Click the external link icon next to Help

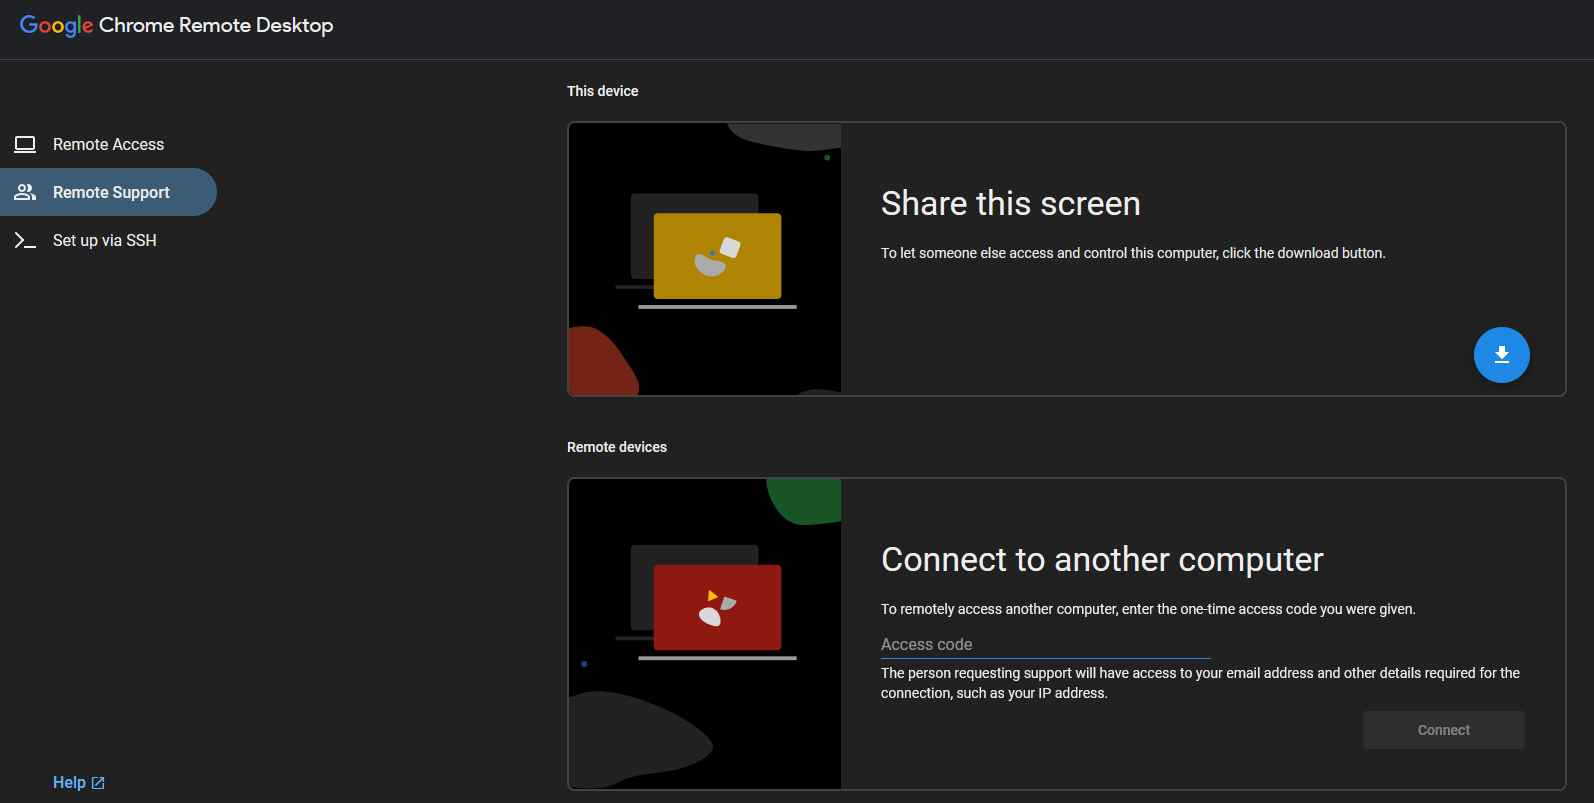tap(98, 783)
